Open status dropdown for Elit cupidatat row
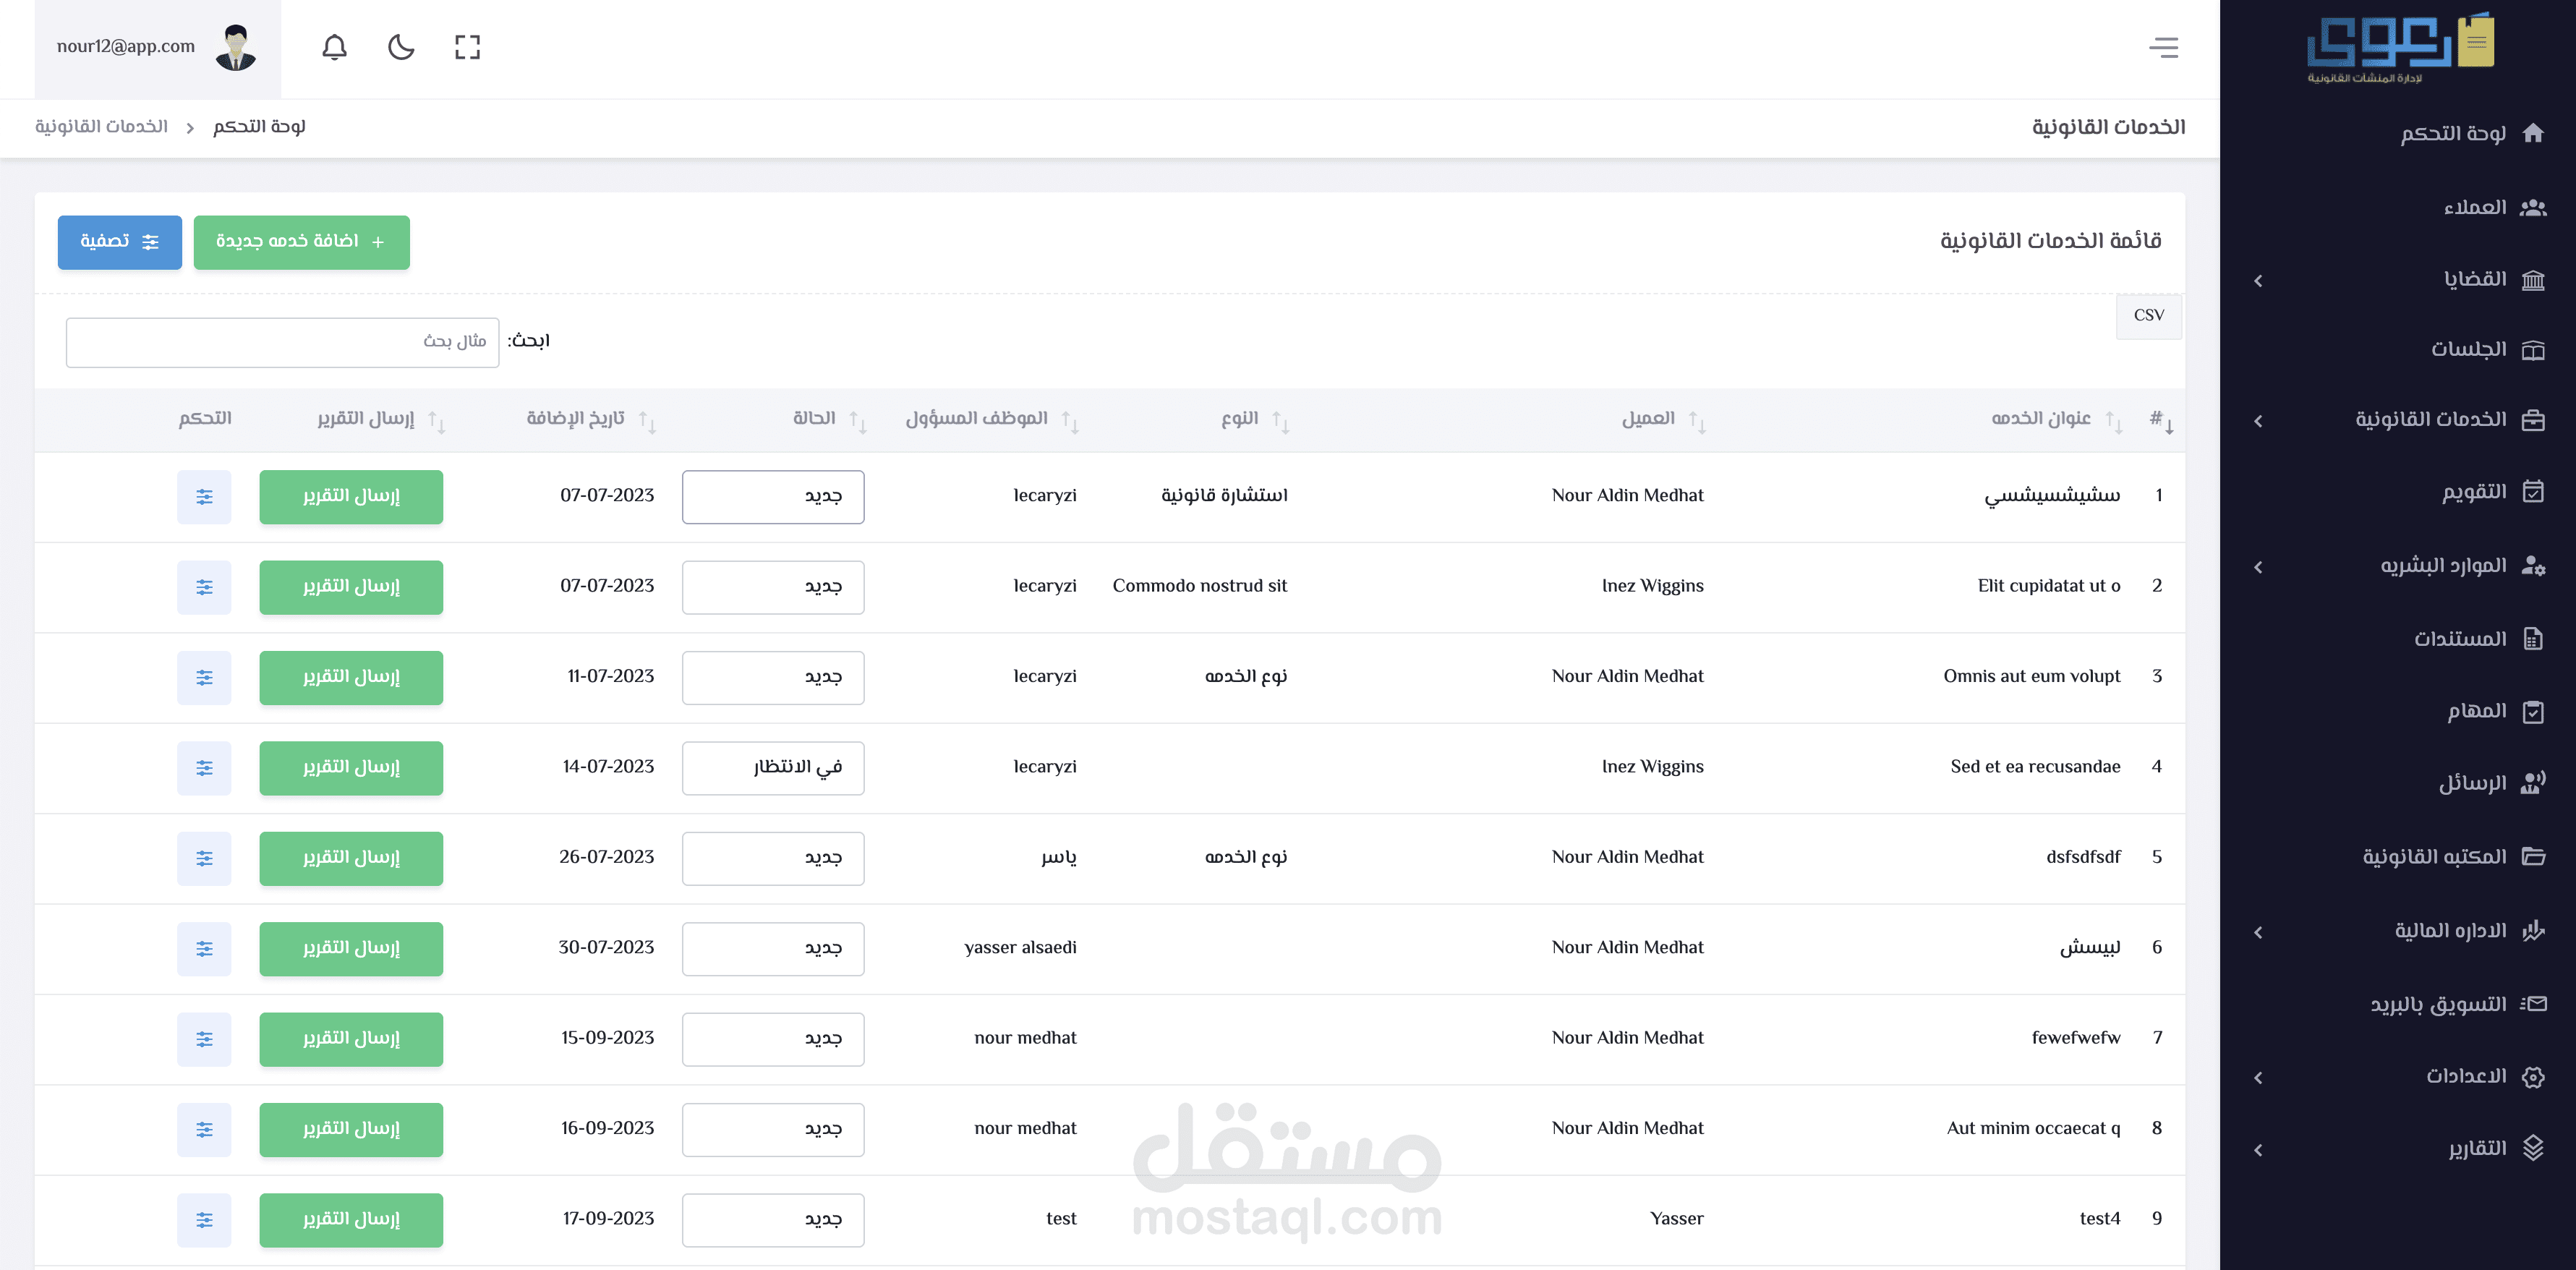The height and width of the screenshot is (1270, 2576). 773,587
